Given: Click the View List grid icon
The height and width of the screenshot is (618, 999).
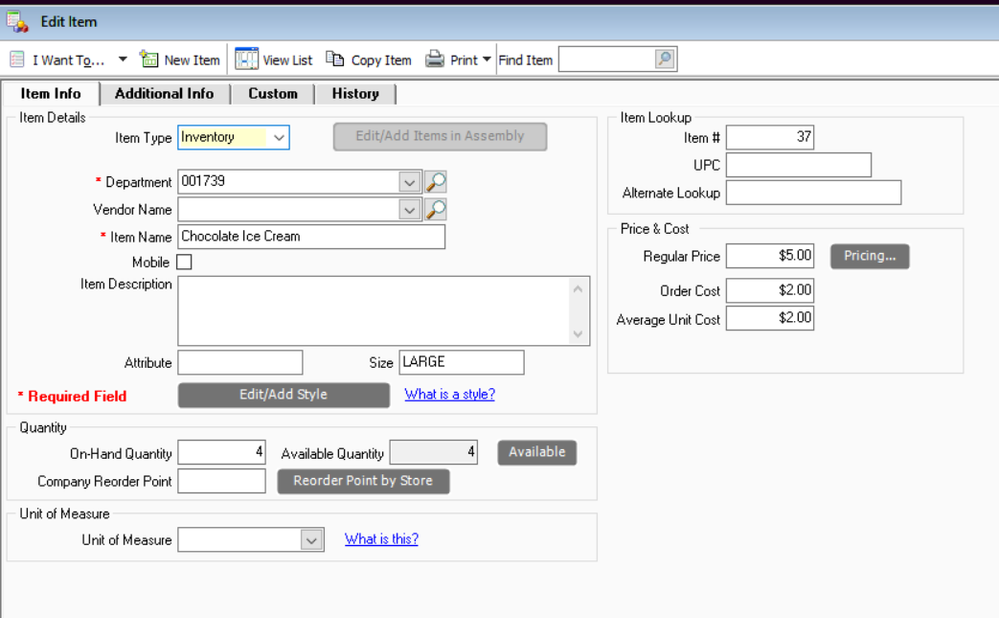Looking at the screenshot, I should (x=247, y=59).
